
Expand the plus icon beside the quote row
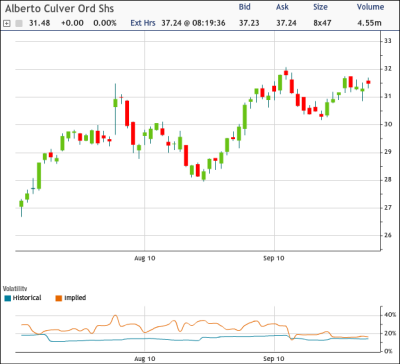pyautogui.click(x=6, y=24)
